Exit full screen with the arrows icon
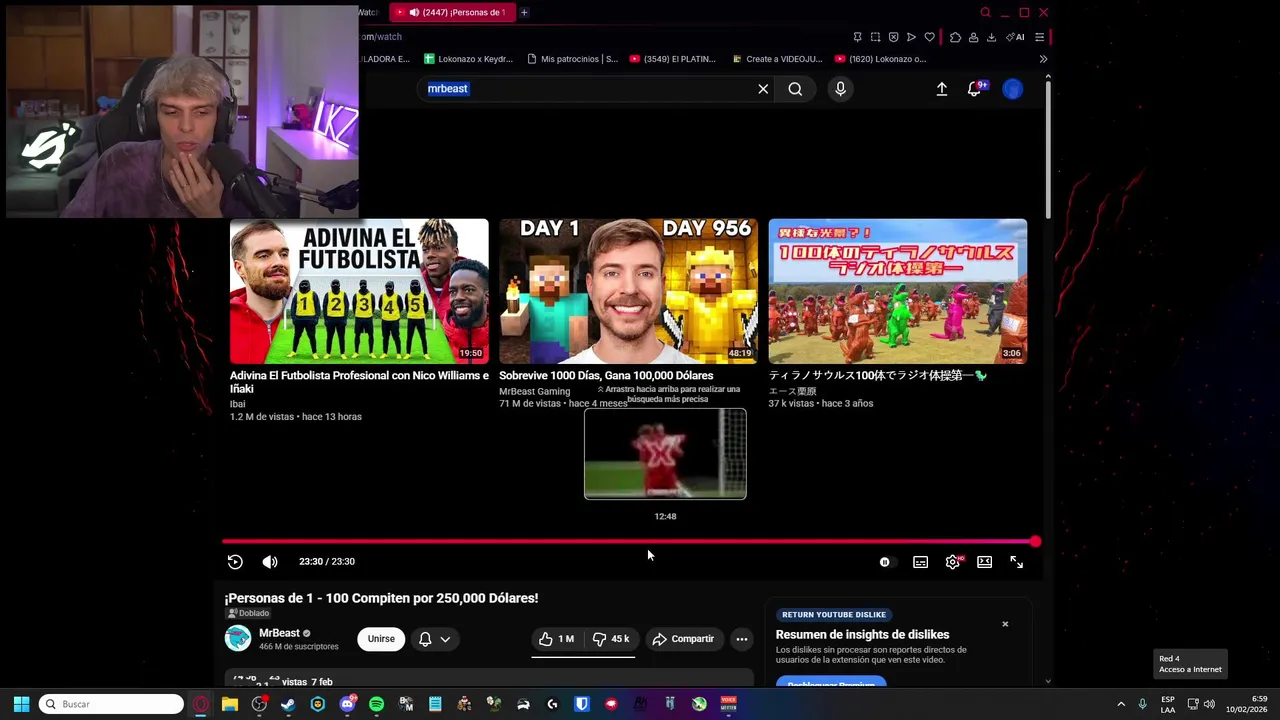The image size is (1280, 720). pos(1016,562)
